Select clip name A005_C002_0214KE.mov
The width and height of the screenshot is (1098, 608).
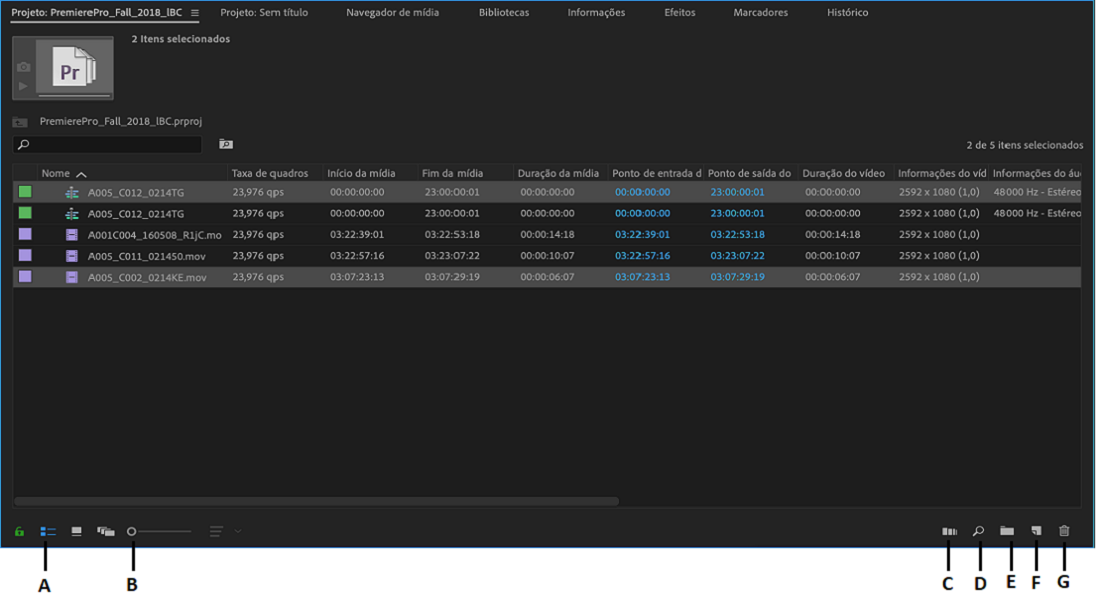[x=147, y=277]
